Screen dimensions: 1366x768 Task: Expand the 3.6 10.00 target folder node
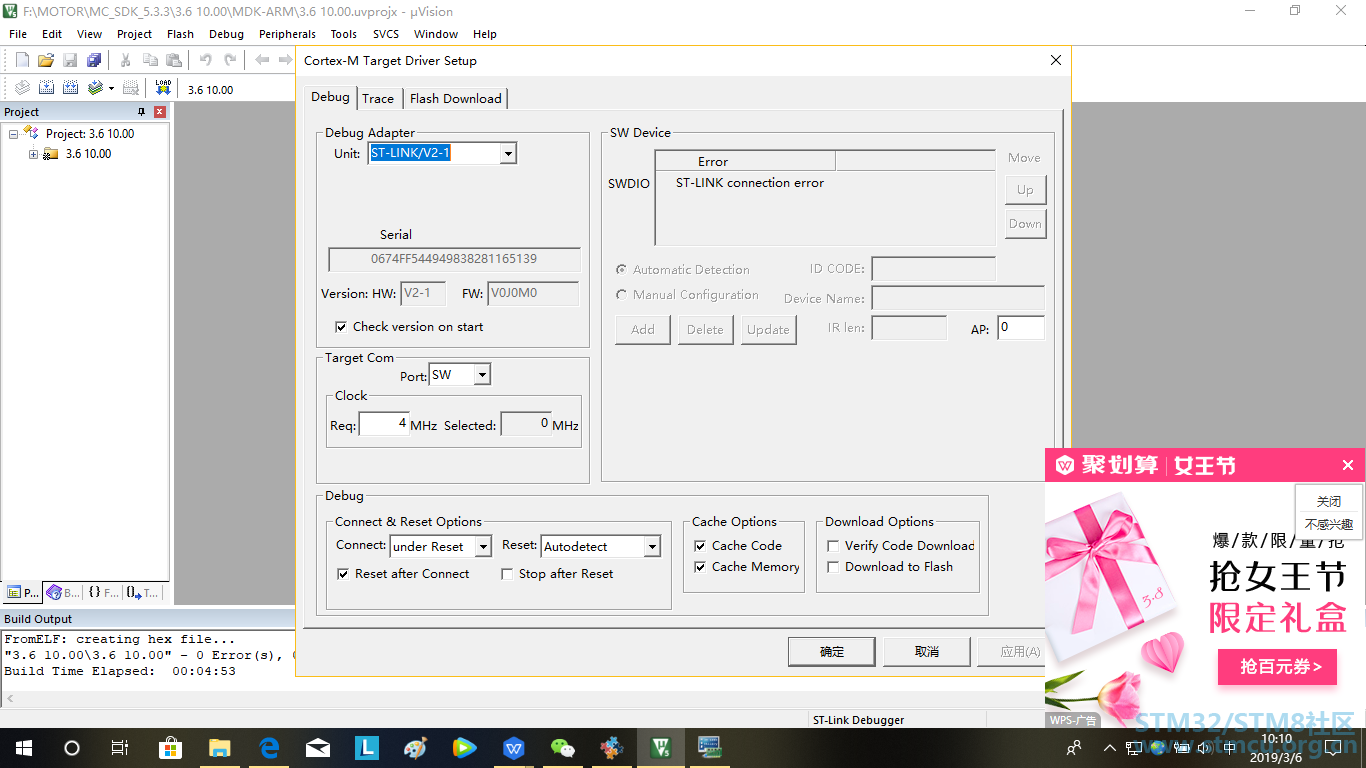[x=33, y=154]
